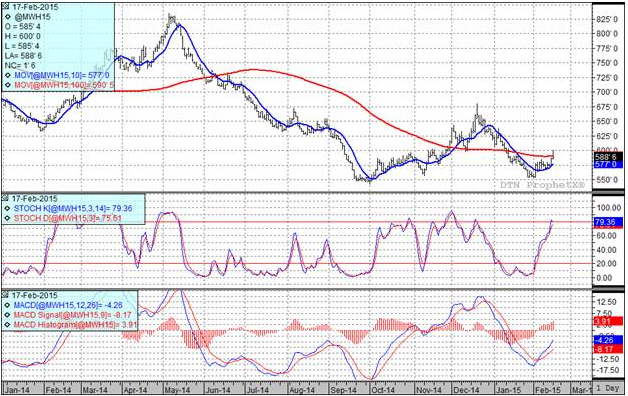
Task: Click the Sep-14 label on the time axis
Action: pos(344,389)
